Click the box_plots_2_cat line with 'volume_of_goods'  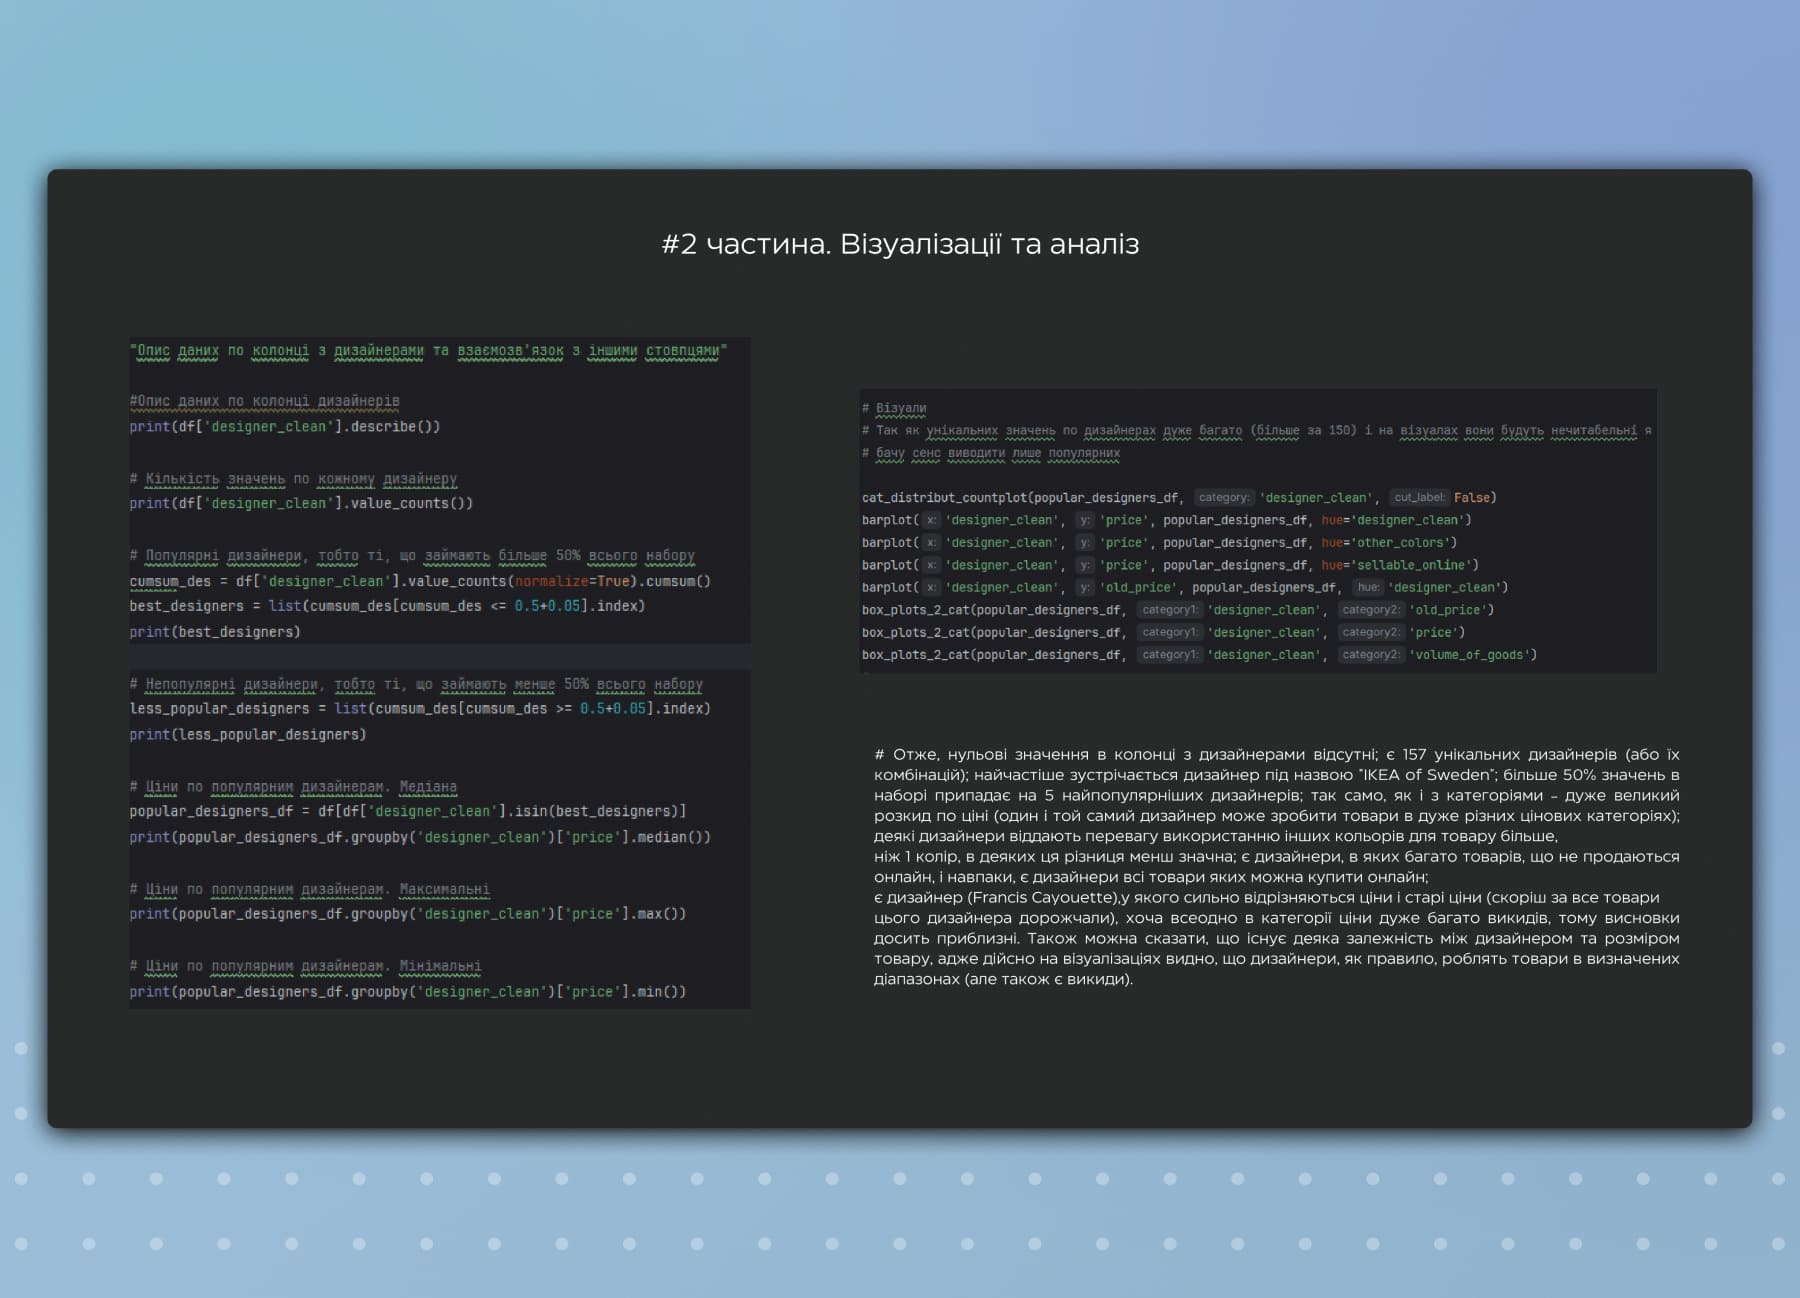pos(1199,655)
